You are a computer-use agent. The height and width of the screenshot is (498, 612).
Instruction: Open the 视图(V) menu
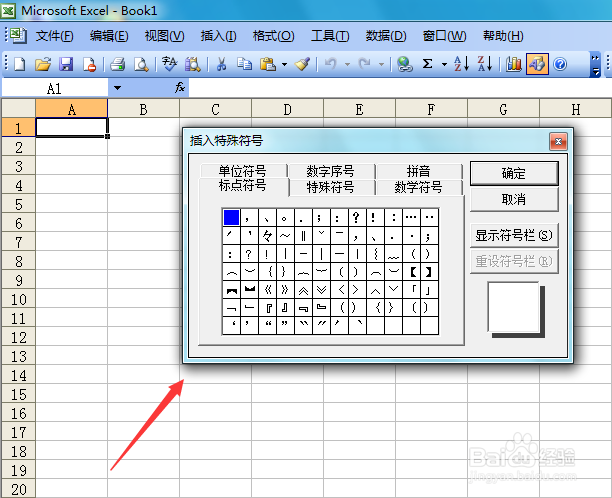(164, 36)
